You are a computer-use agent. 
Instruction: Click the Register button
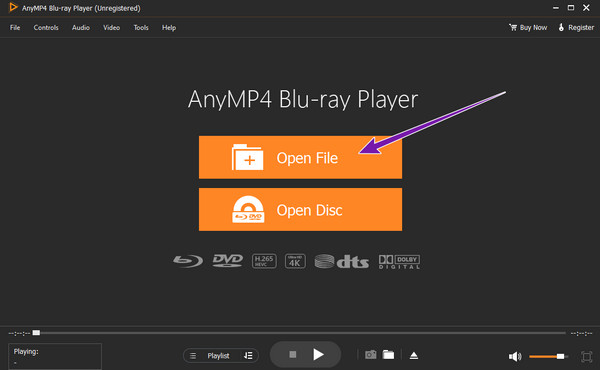pos(576,28)
